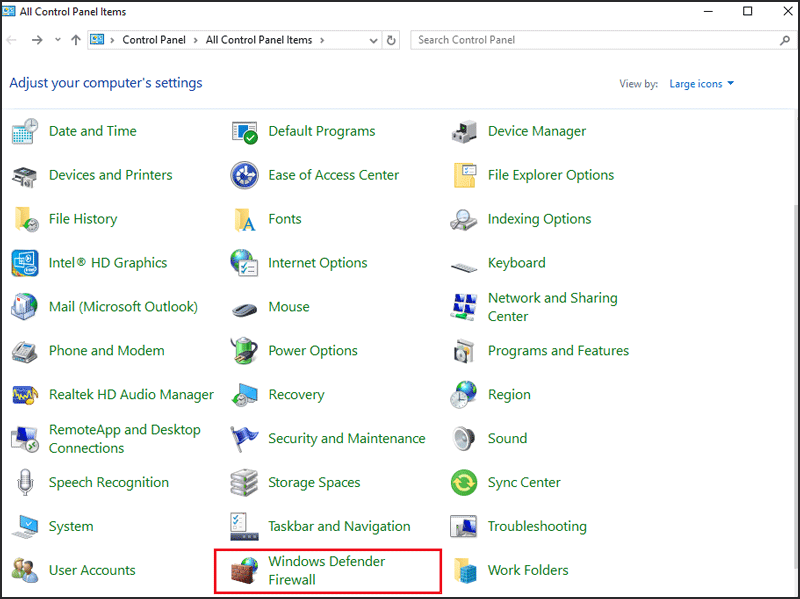This screenshot has width=800, height=599.
Task: Click the Control Panel icon in address bar
Action: point(97,40)
